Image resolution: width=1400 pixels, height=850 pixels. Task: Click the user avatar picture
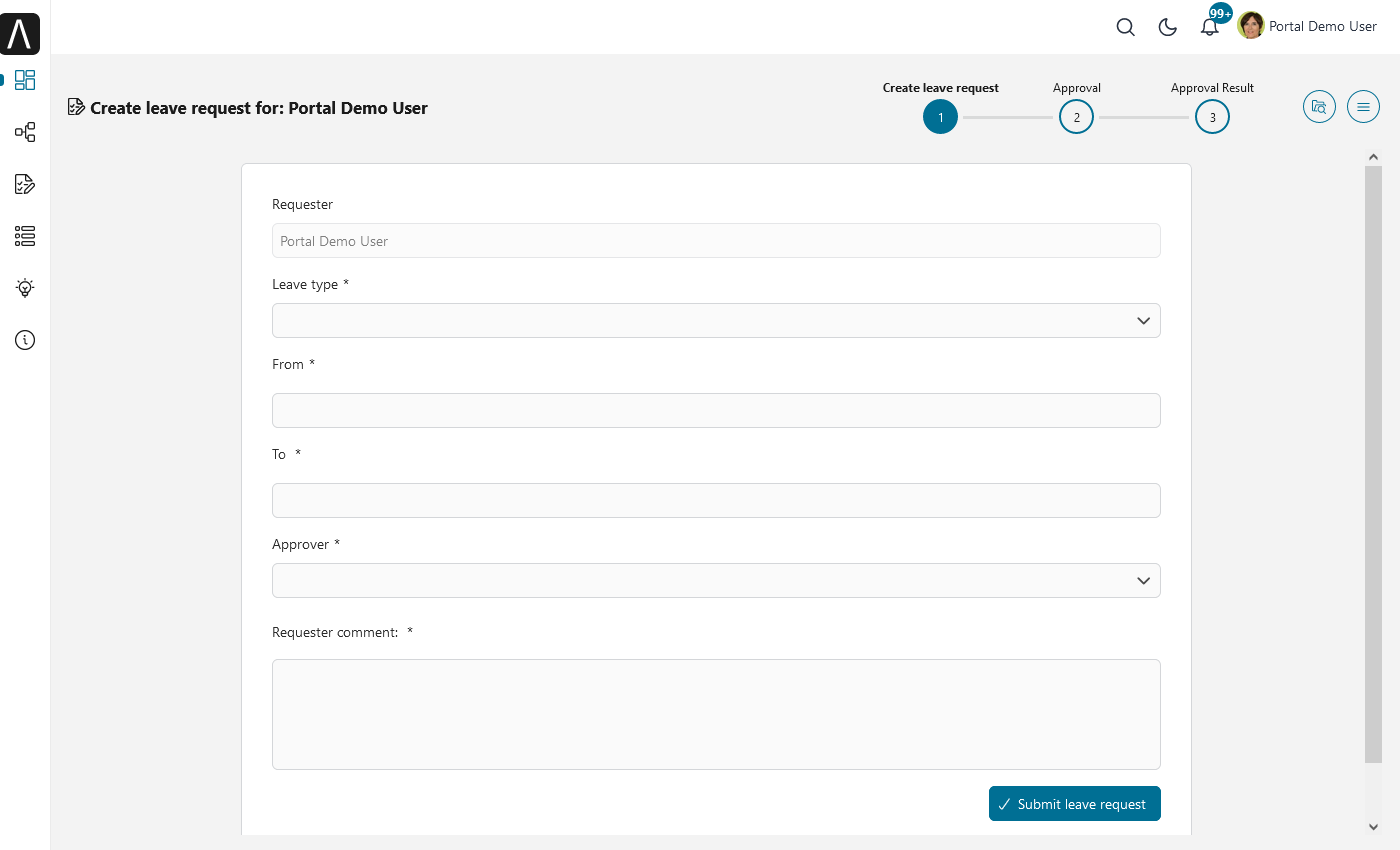pyautogui.click(x=1250, y=26)
